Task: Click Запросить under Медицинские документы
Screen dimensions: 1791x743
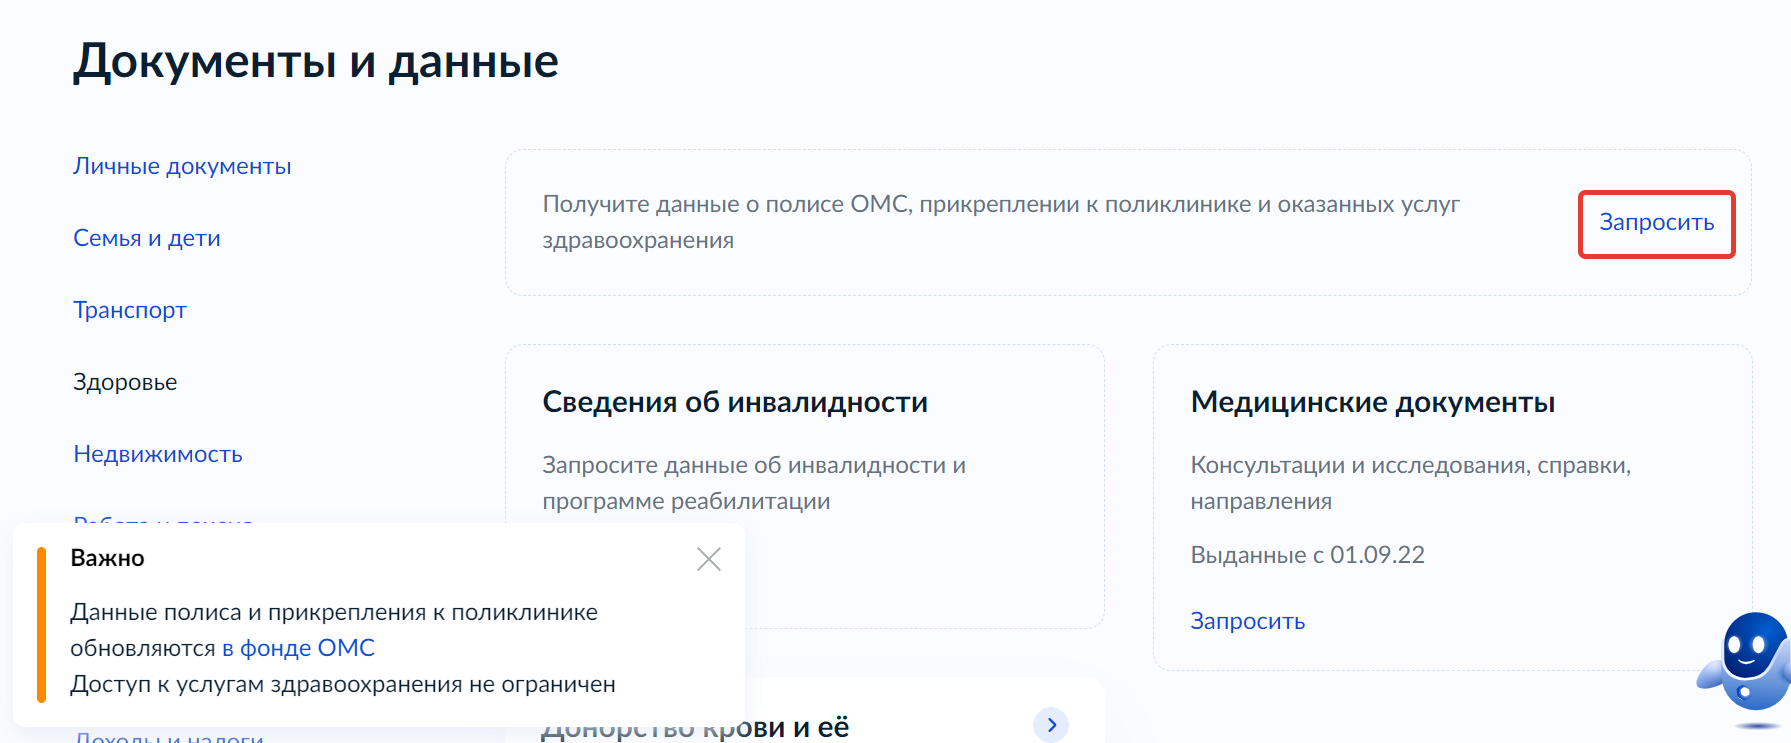Action: coord(1247,621)
